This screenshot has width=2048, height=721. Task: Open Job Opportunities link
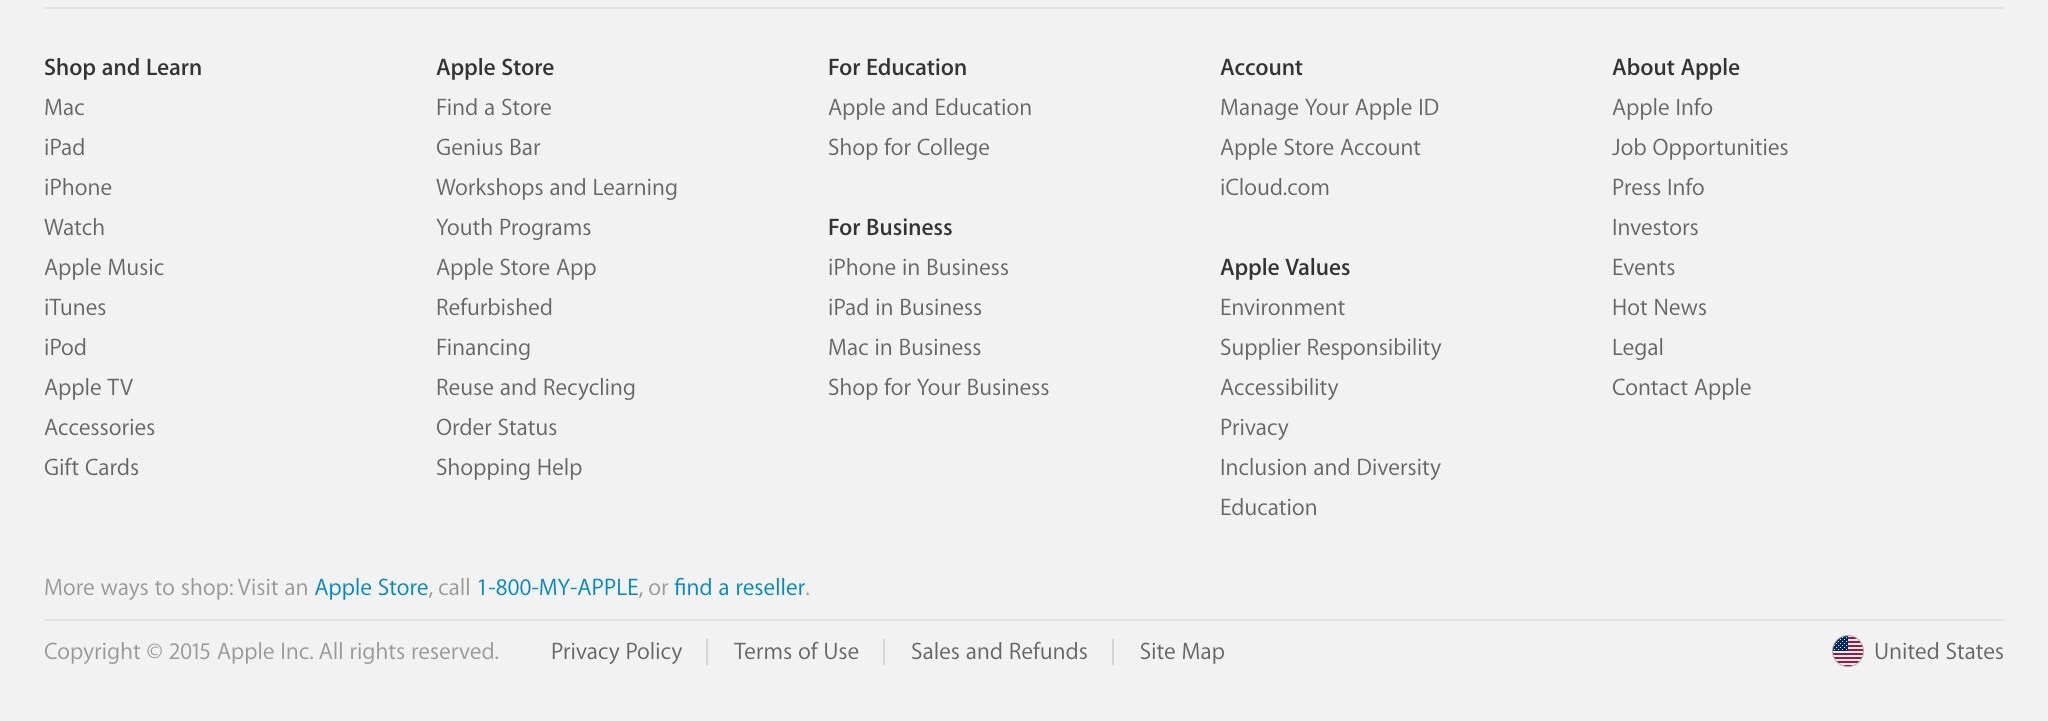point(1700,148)
